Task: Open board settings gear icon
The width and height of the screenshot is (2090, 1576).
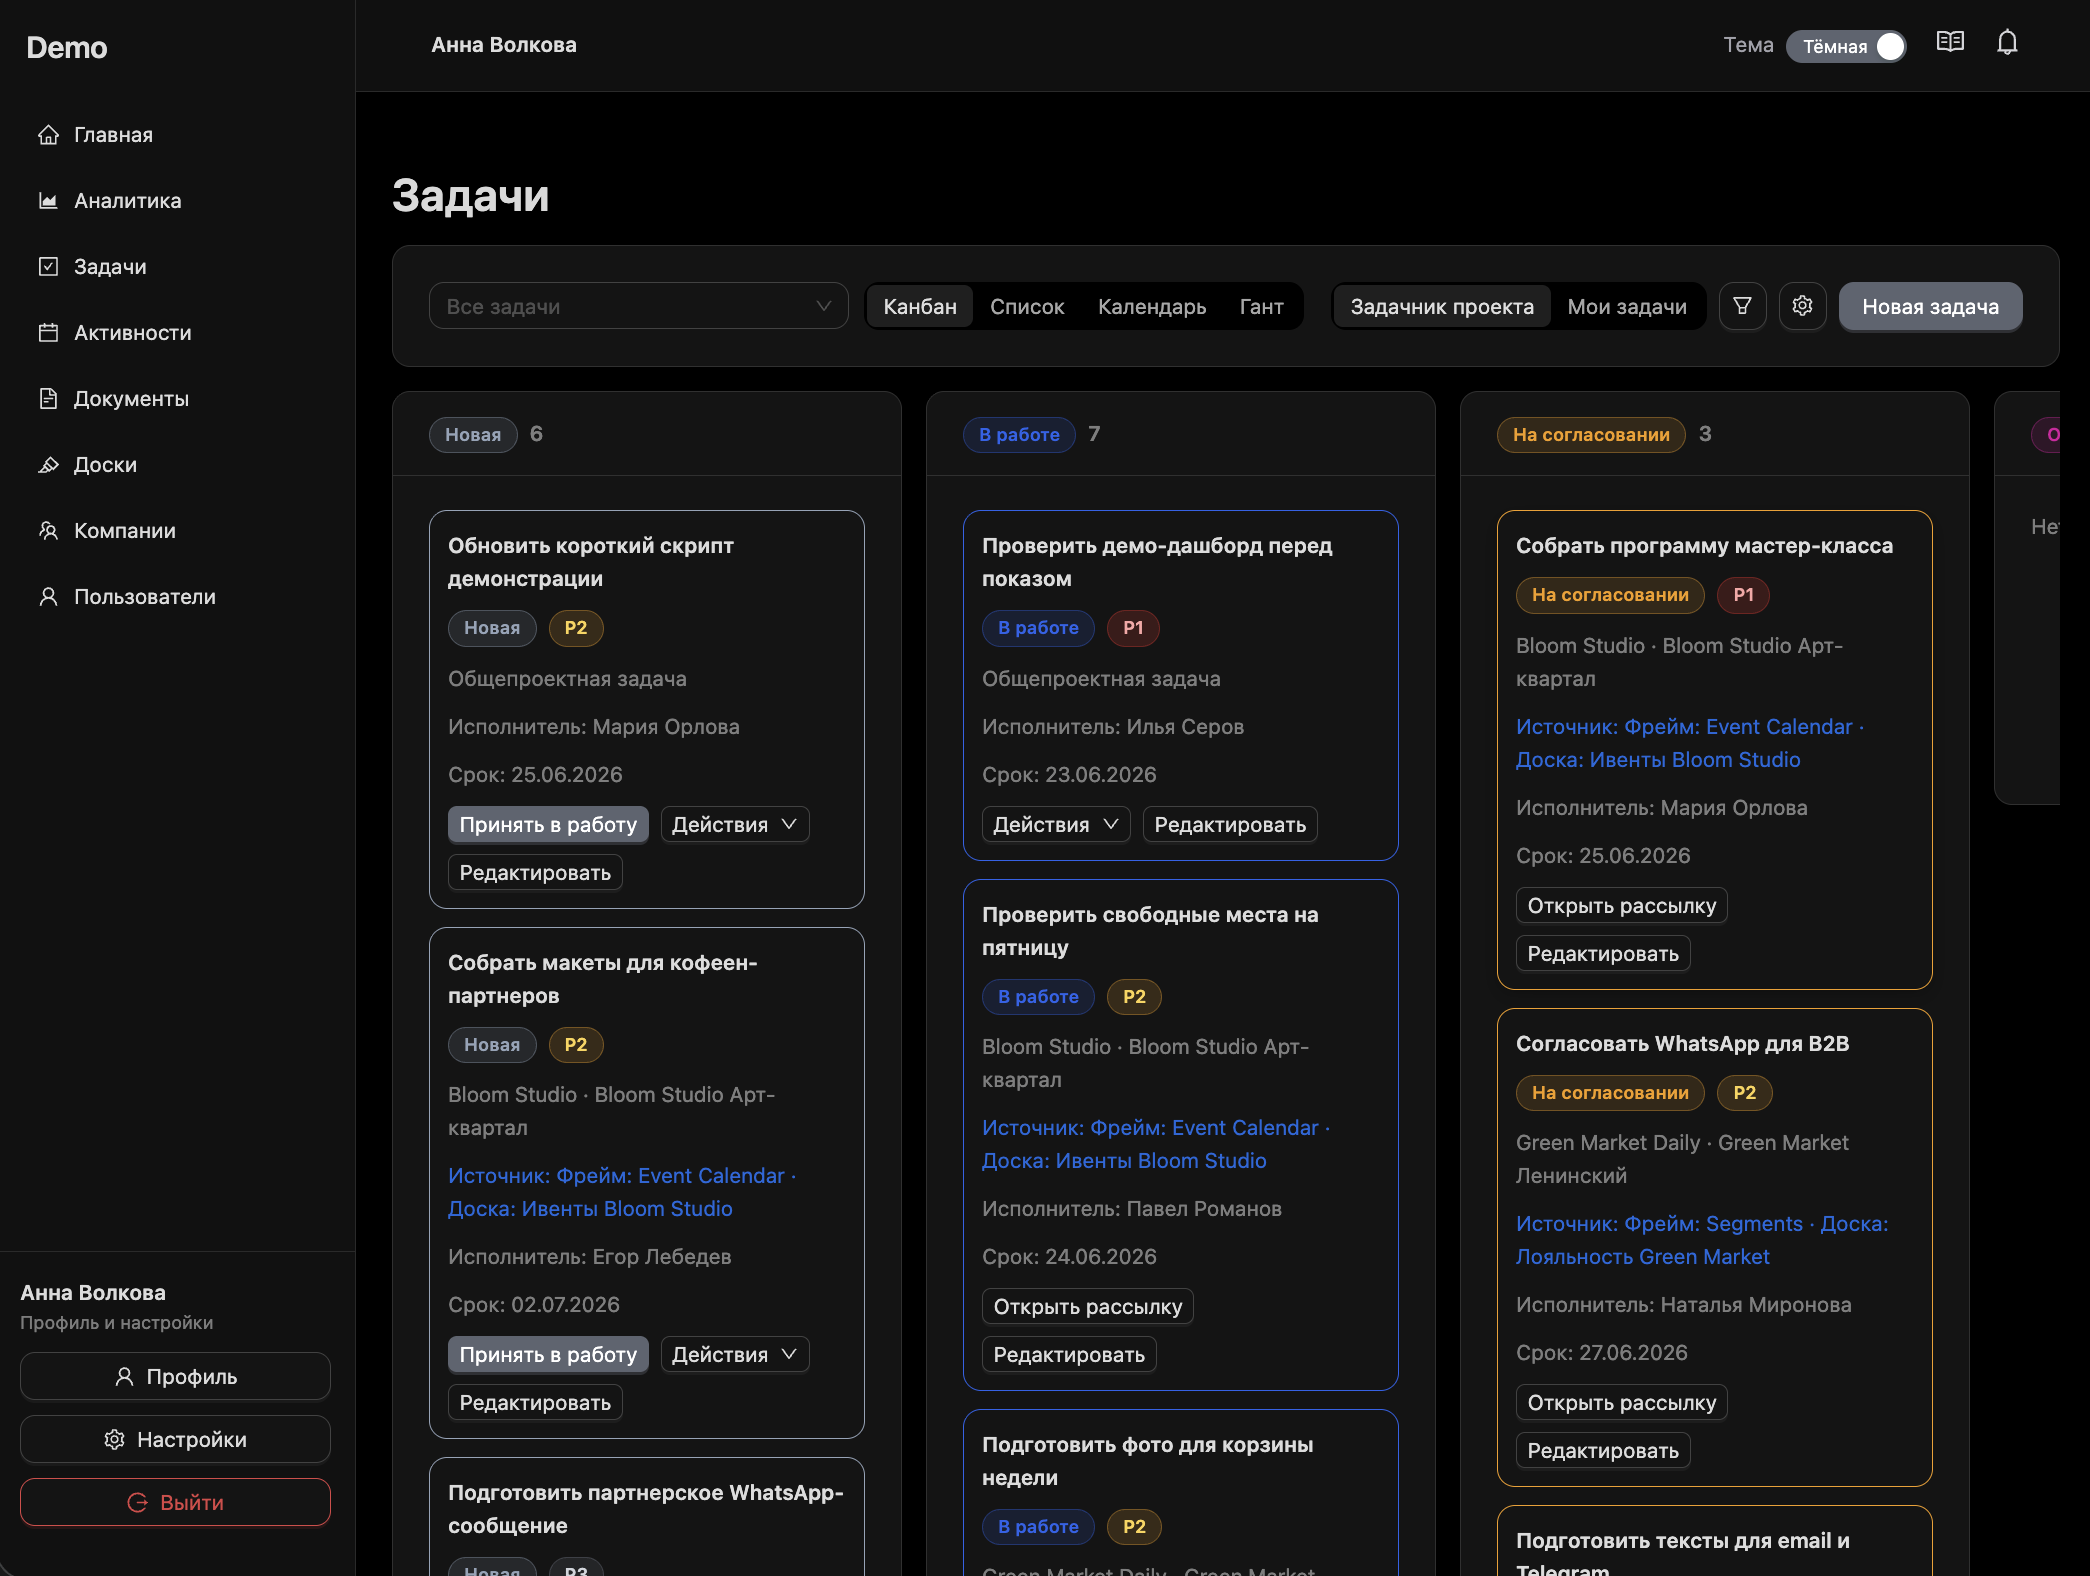Action: pos(1802,306)
